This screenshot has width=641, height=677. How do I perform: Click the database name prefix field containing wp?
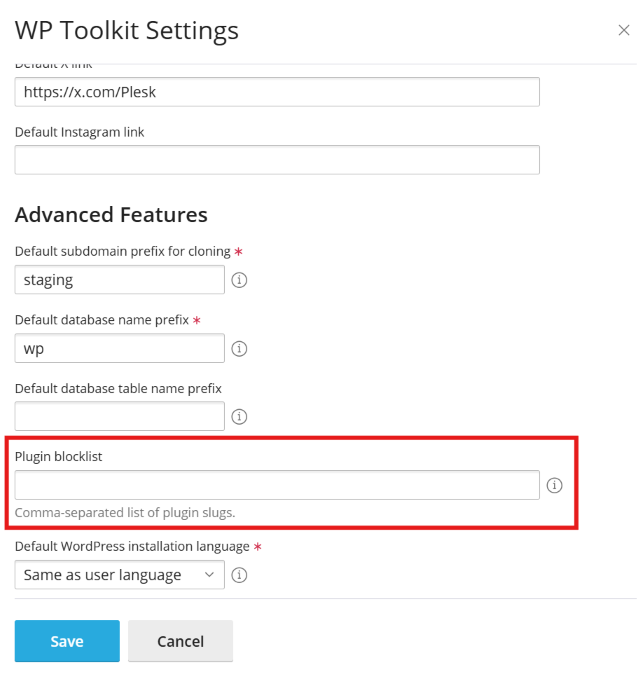click(x=119, y=348)
